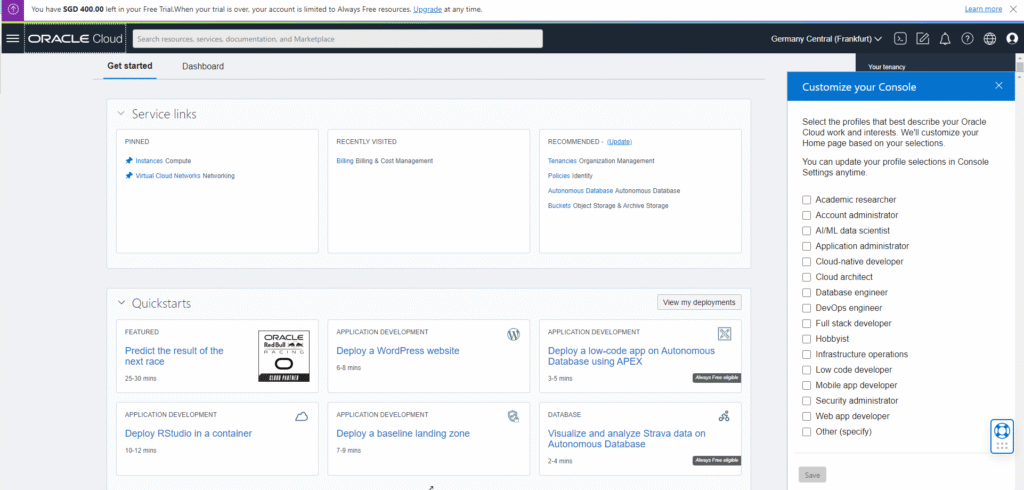Click the cloud icon on RStudio card
The width and height of the screenshot is (1024, 490).
[x=302, y=416]
